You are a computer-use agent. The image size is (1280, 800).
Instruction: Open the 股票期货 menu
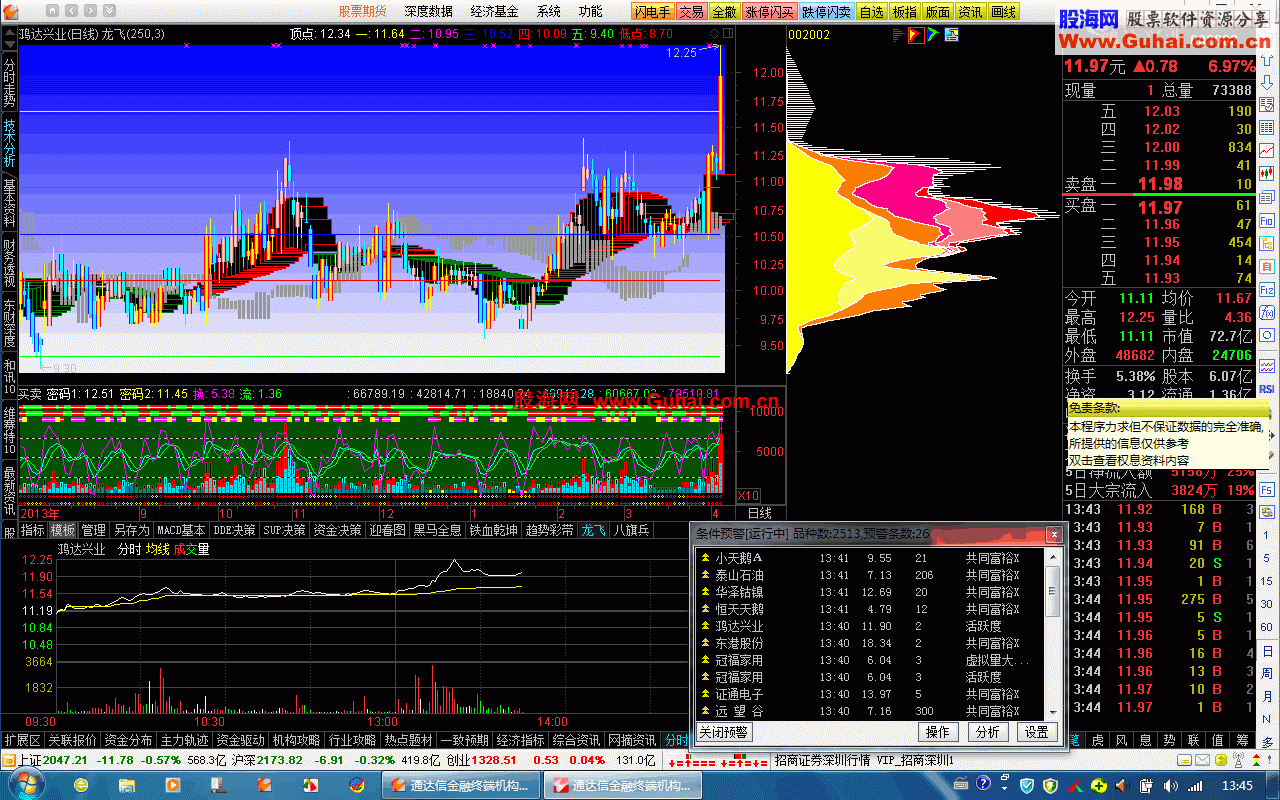tap(362, 12)
